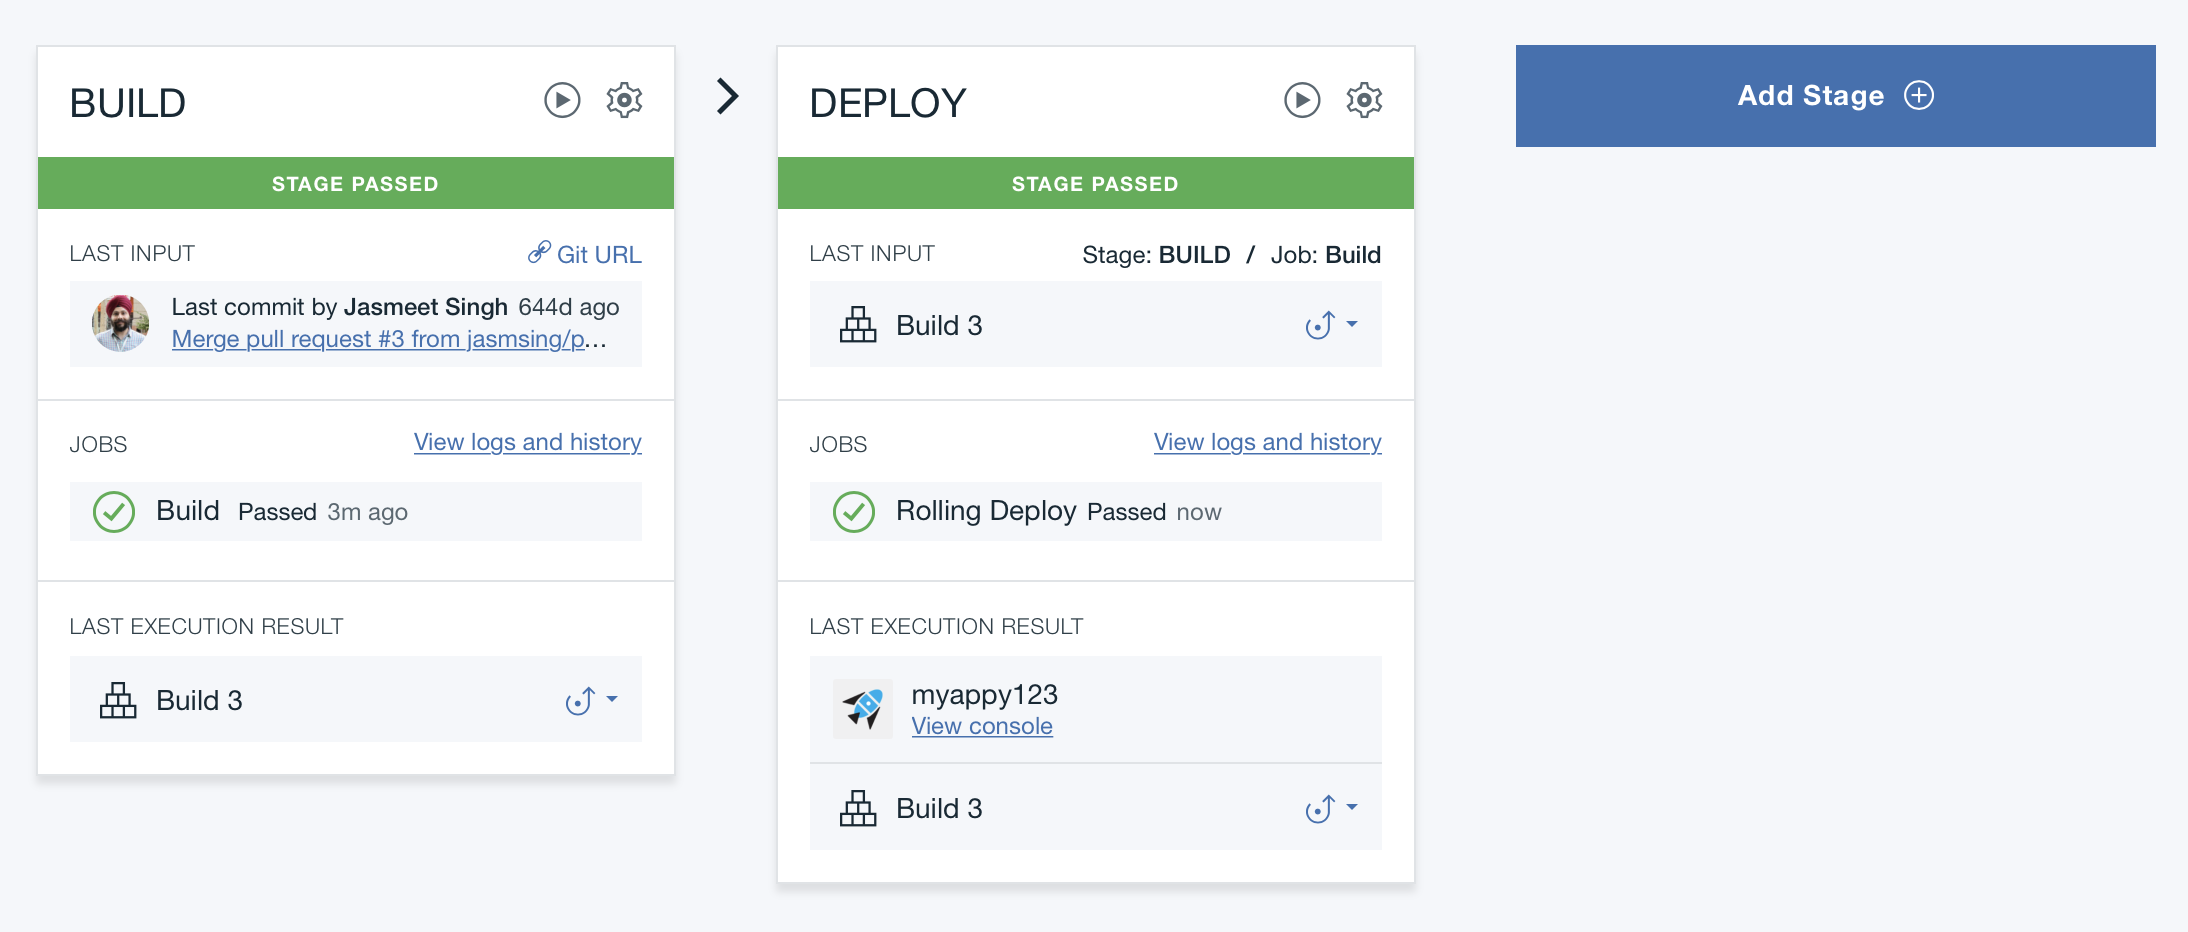Trigger the BUILD stage with its play icon

click(x=562, y=100)
